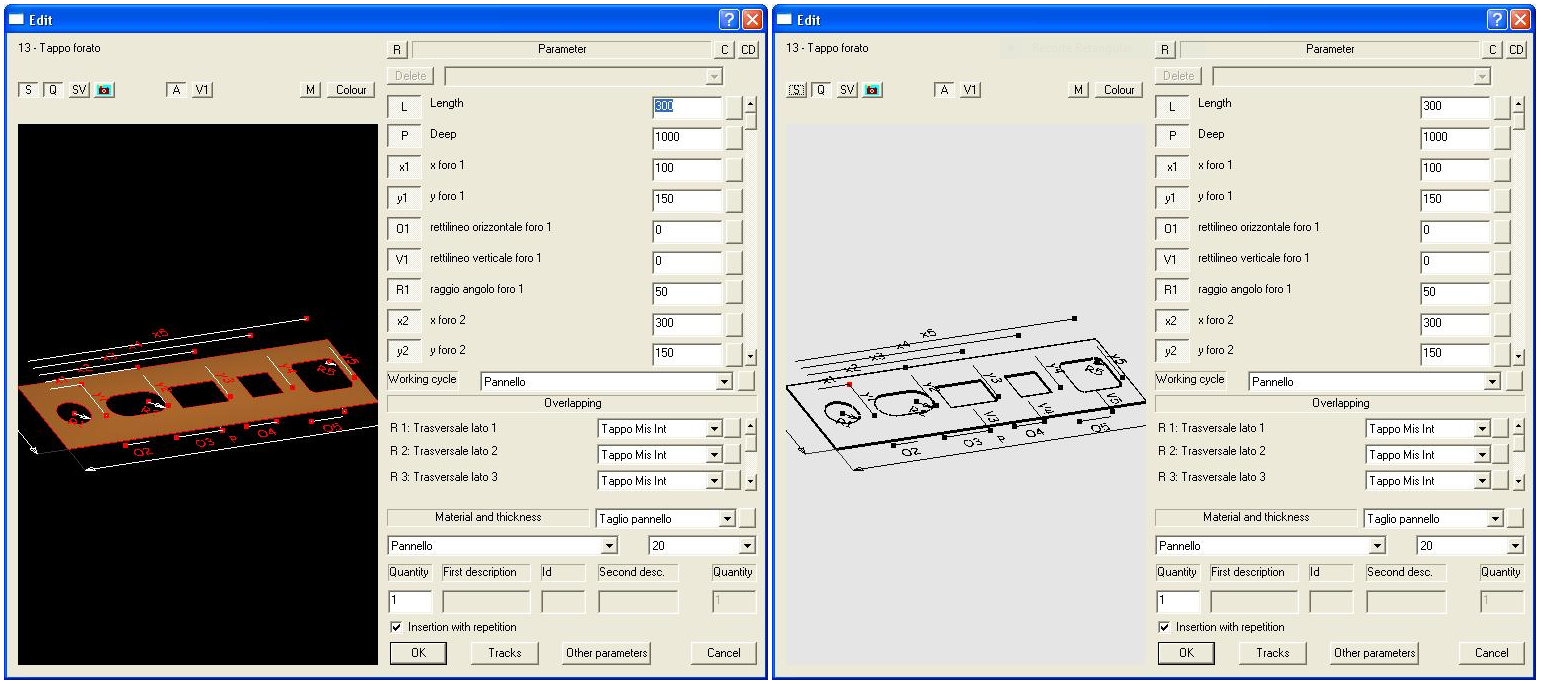The width and height of the screenshot is (1541, 684).
Task: Click y1 parameter button in left window
Action: coord(404,199)
